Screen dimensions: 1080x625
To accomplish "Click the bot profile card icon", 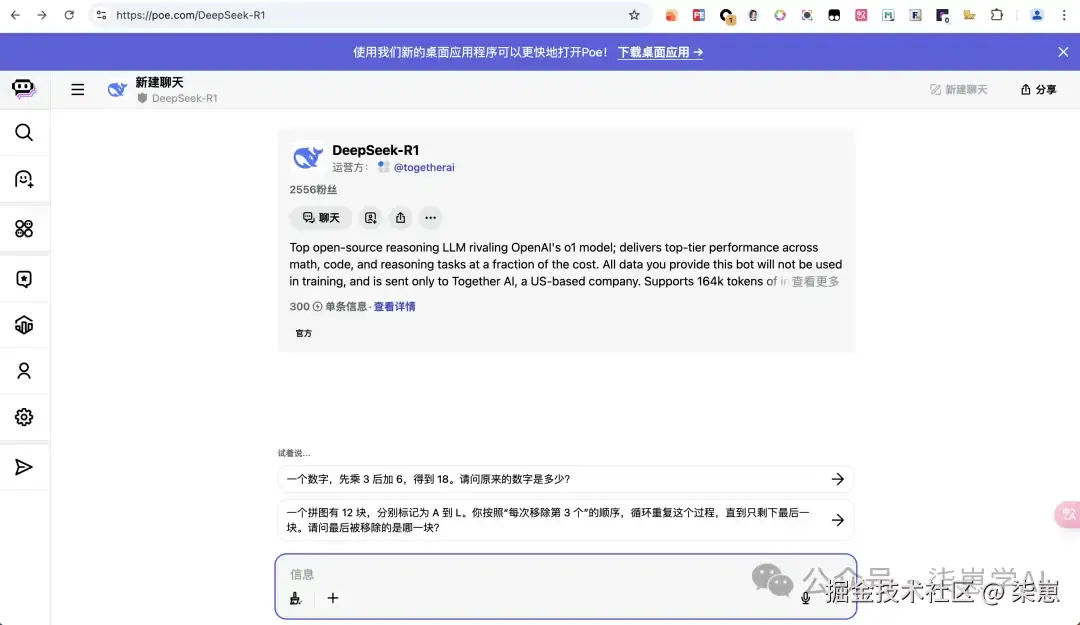I will tap(371, 218).
